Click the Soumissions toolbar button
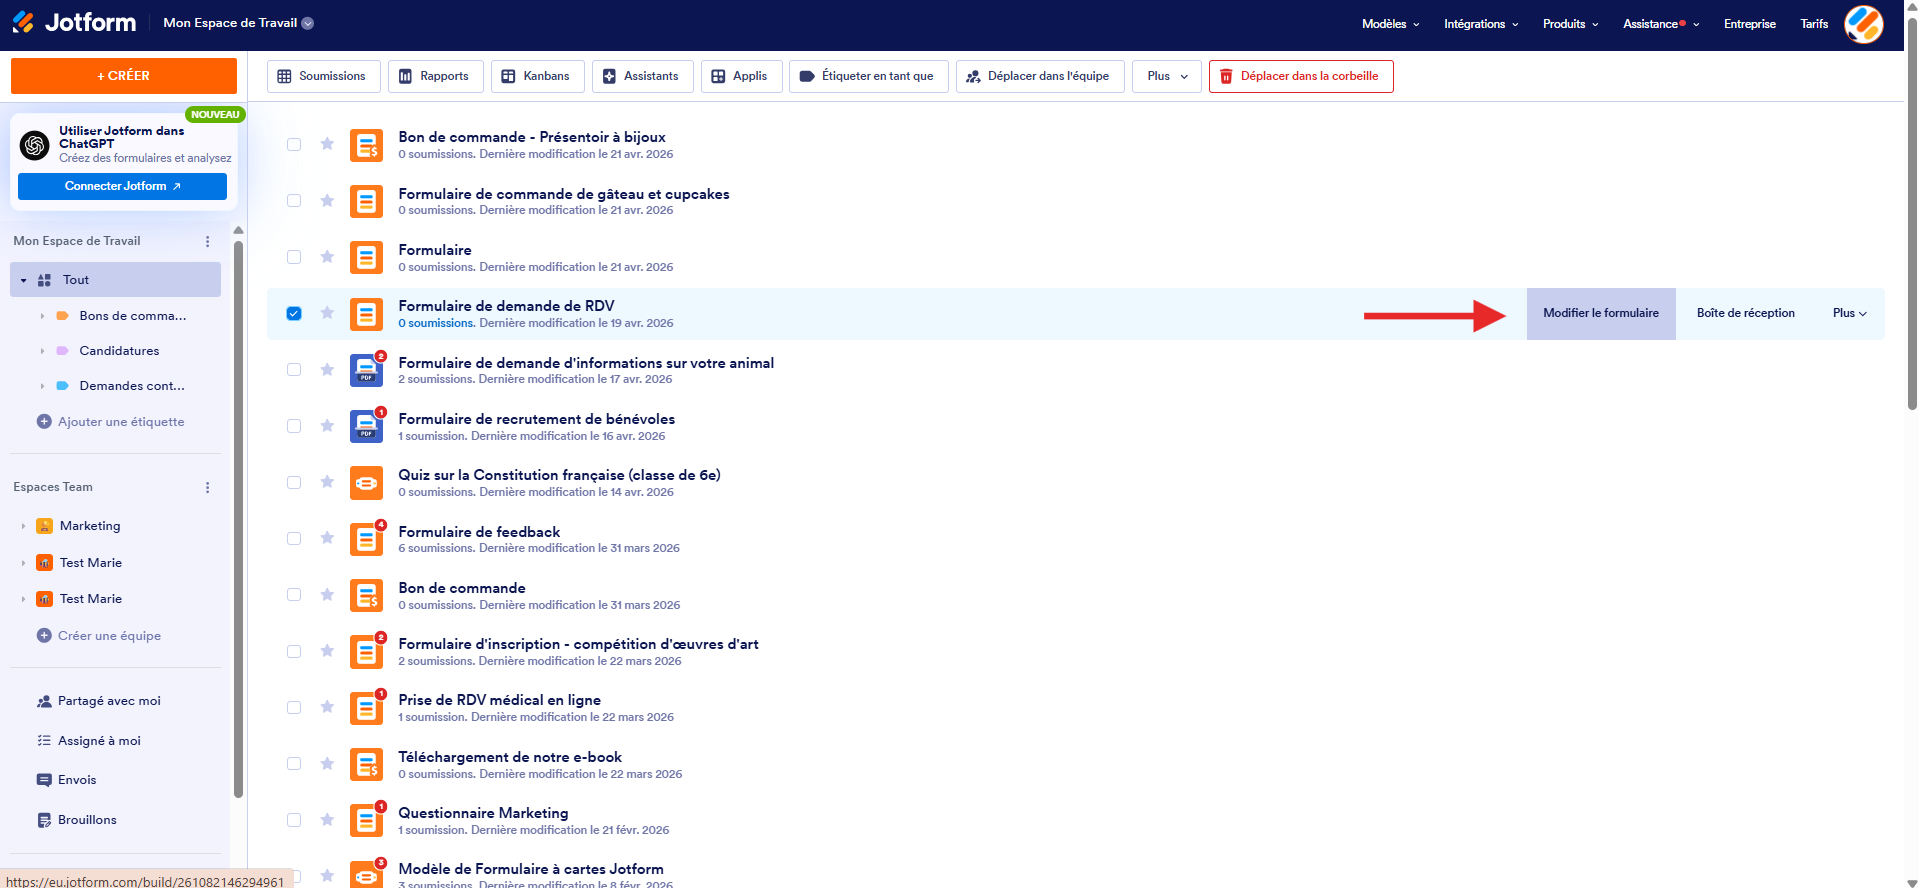The image size is (1919, 888). [323, 76]
